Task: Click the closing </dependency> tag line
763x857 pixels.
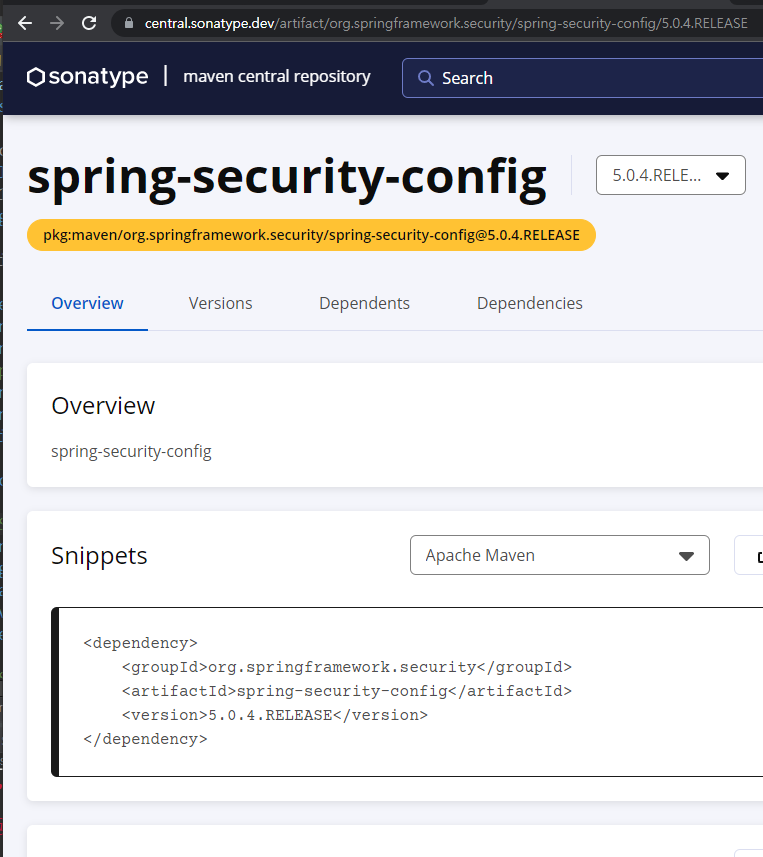Action: coord(145,739)
